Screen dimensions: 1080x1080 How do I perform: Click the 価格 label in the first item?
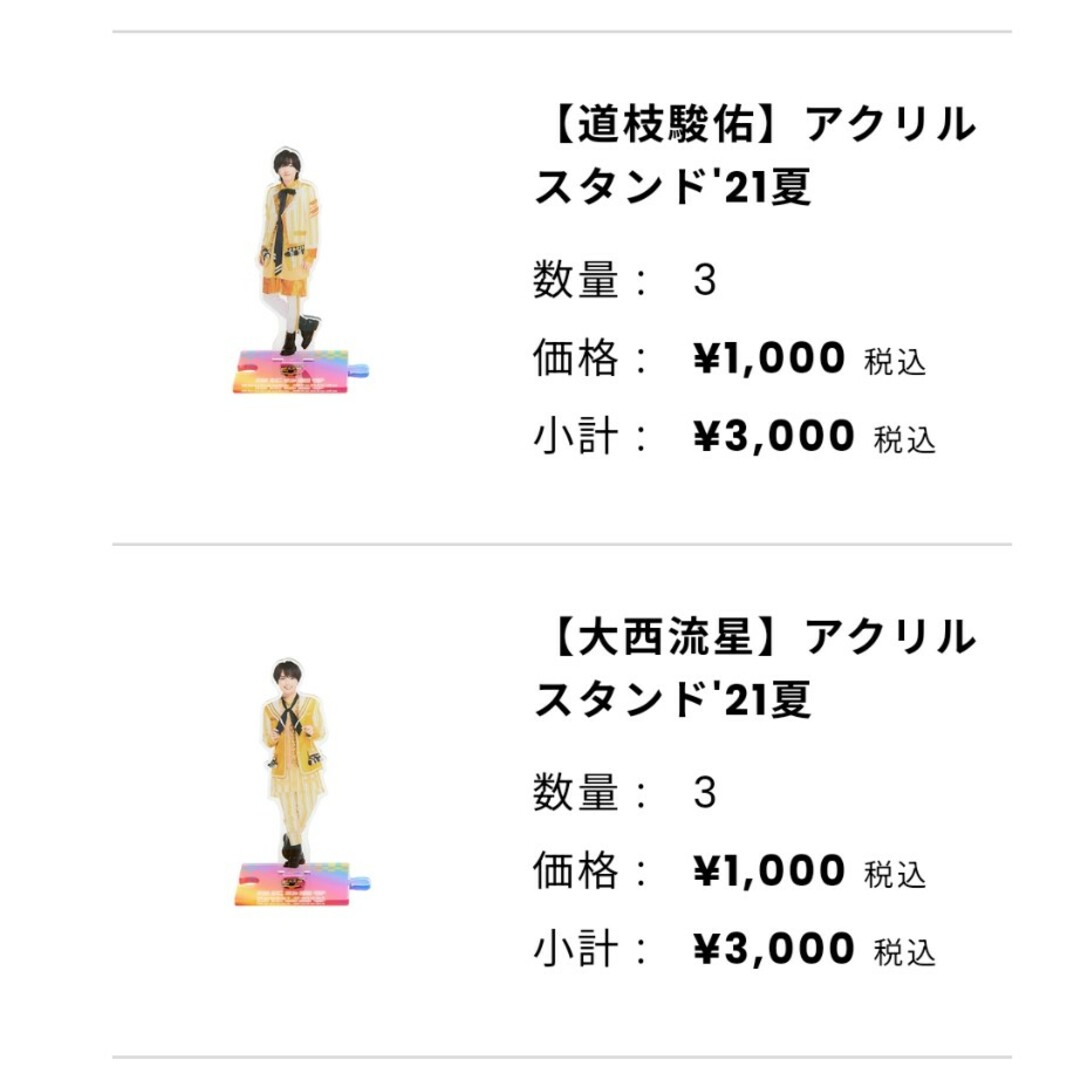tap(576, 358)
